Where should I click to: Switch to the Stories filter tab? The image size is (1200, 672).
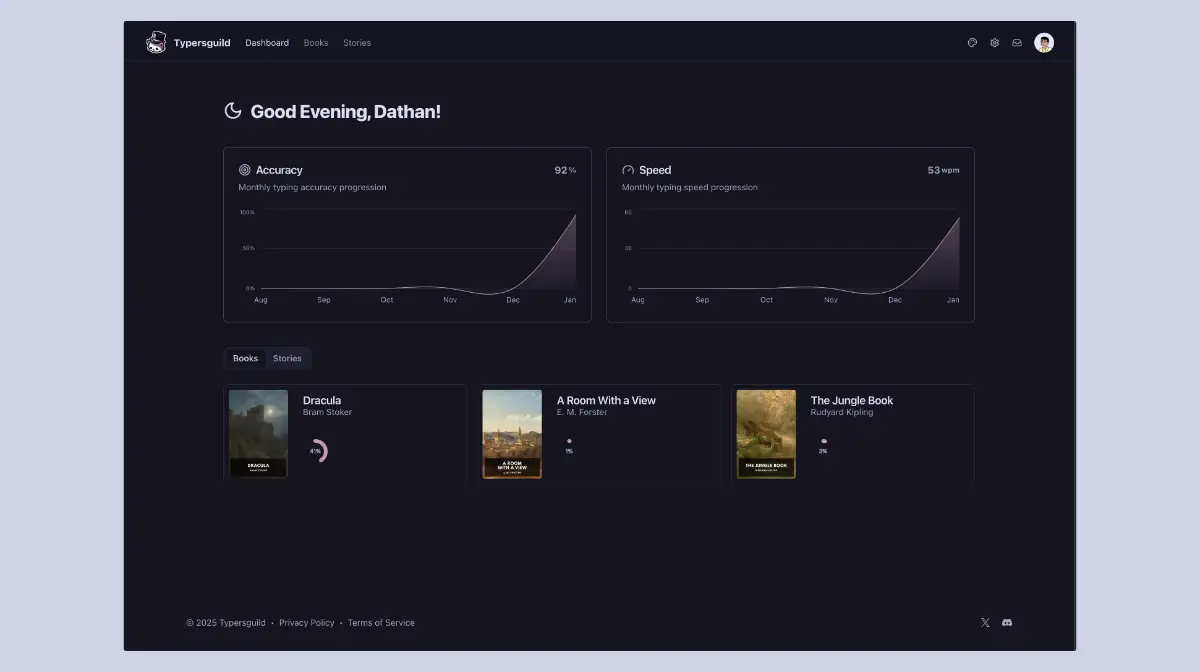click(288, 358)
